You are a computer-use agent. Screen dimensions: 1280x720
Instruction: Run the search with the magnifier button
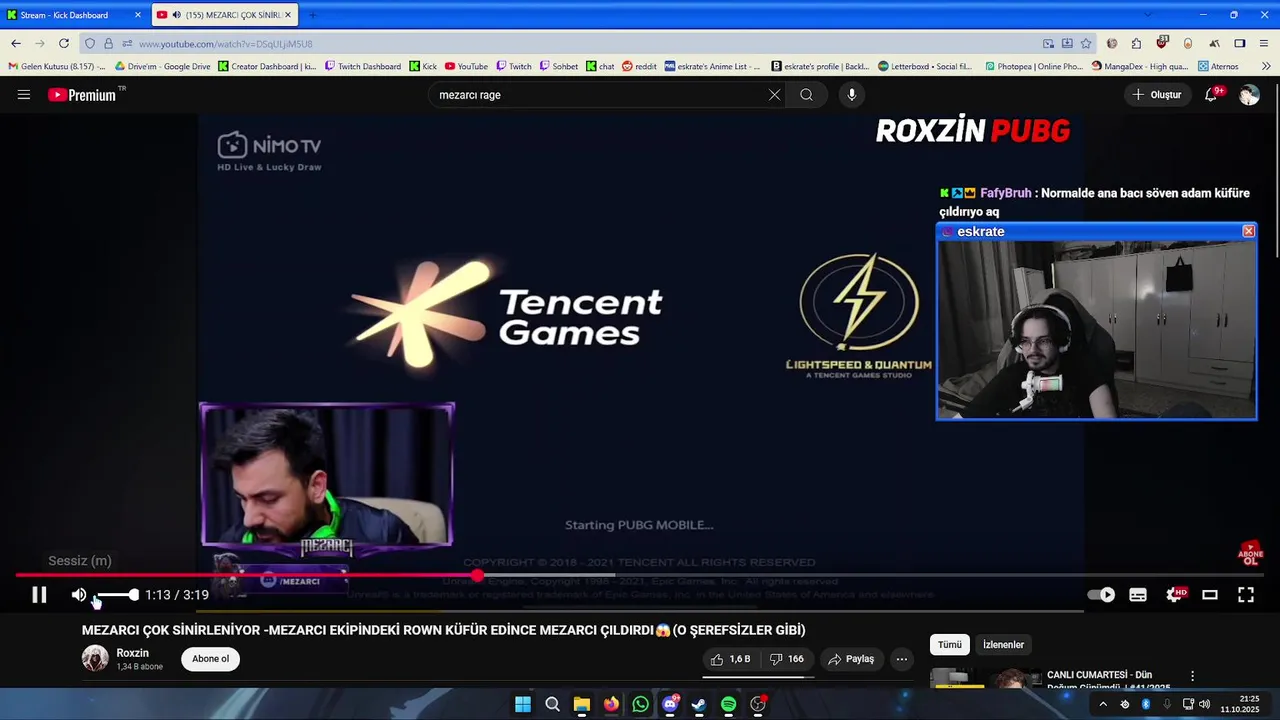tap(806, 95)
